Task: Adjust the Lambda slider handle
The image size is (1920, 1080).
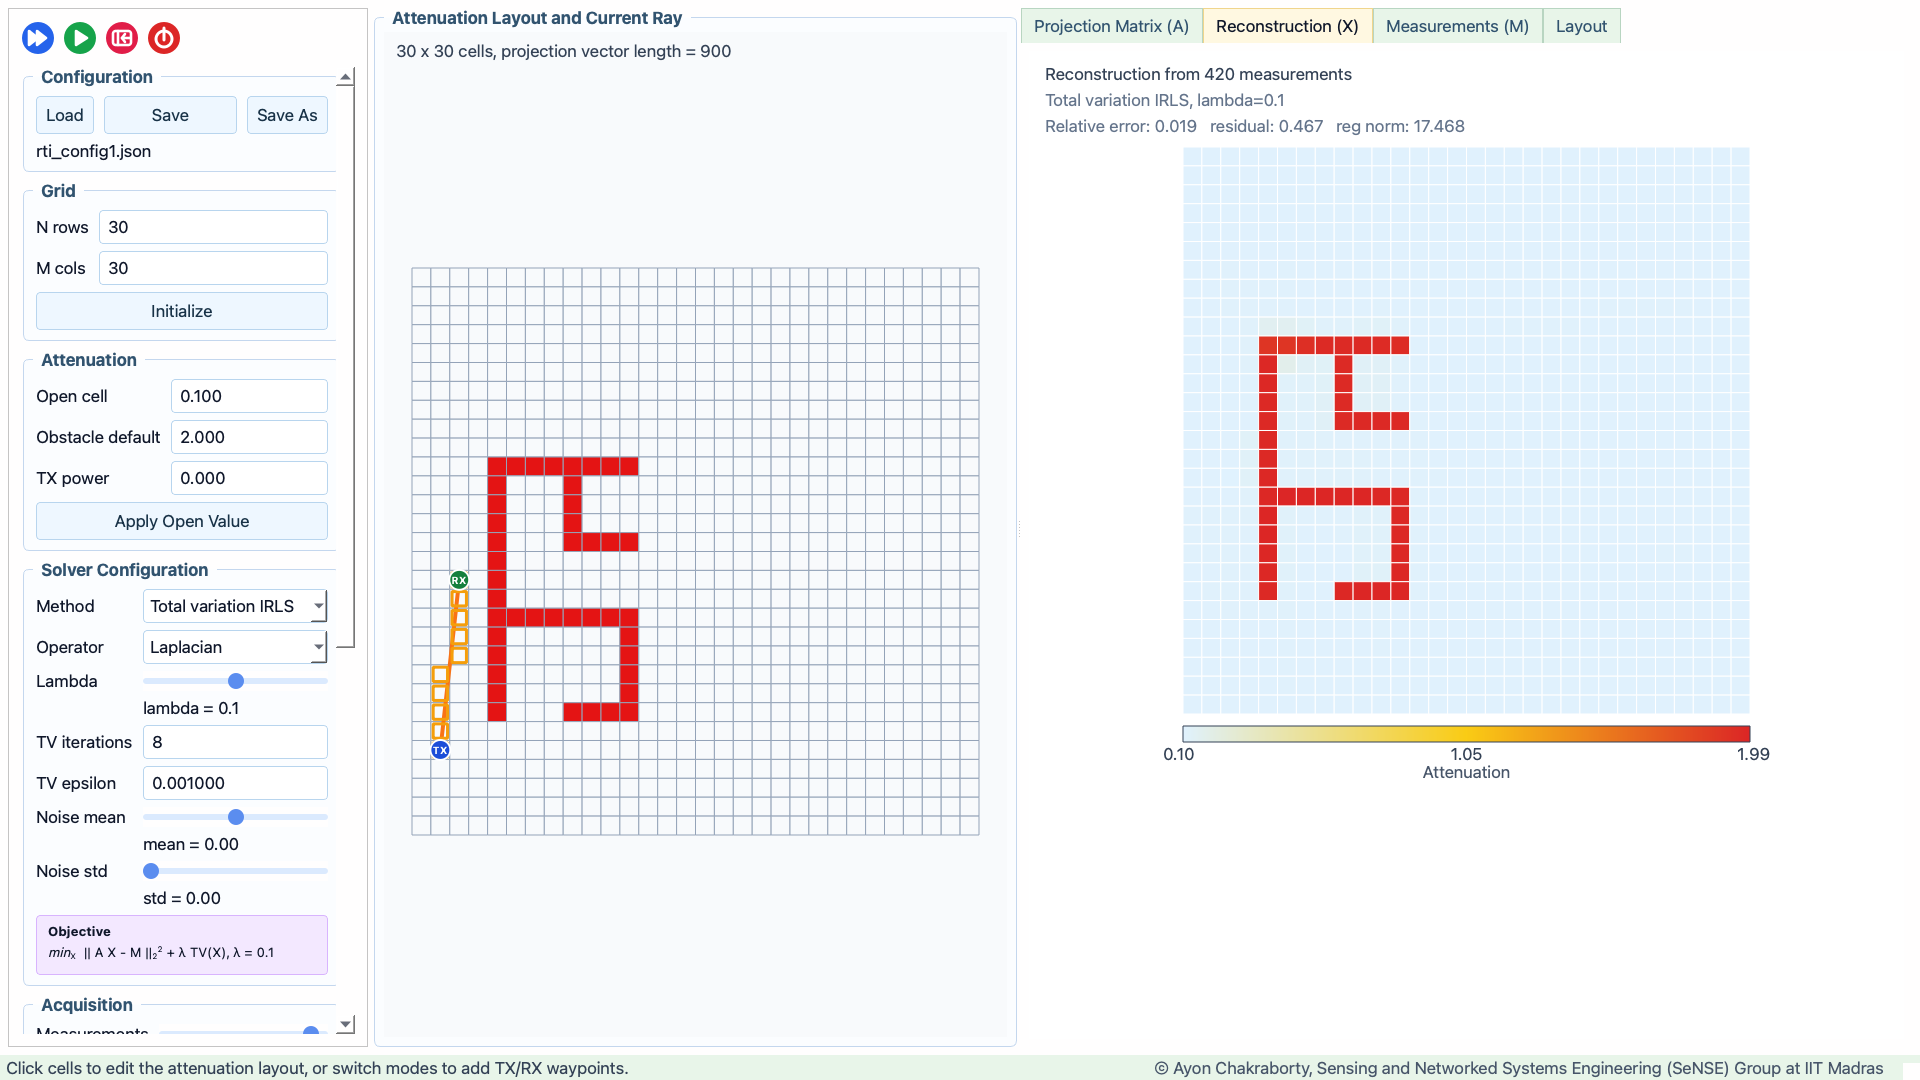Action: tap(236, 681)
